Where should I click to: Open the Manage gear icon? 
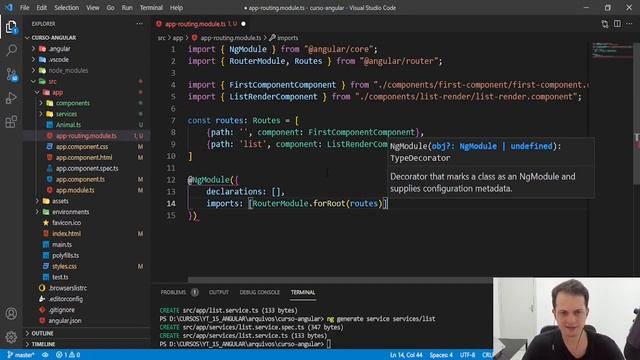tap(11, 337)
